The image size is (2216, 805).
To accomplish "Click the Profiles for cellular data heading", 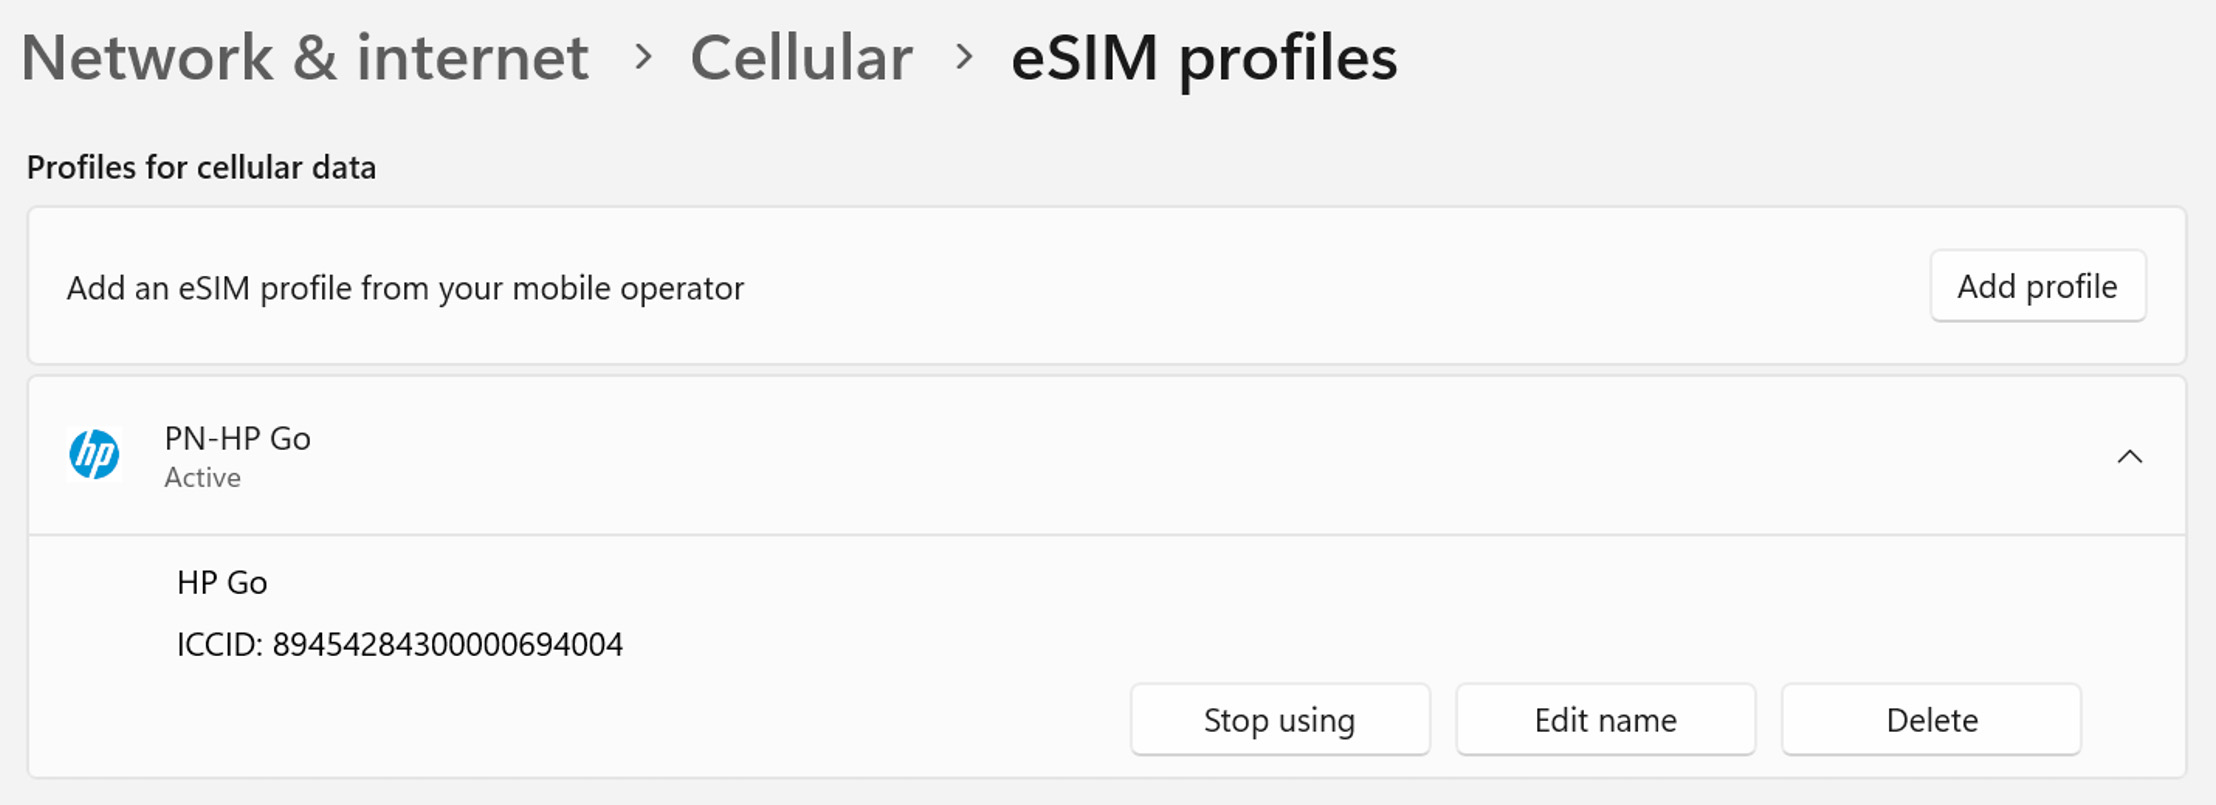I will click(201, 167).
